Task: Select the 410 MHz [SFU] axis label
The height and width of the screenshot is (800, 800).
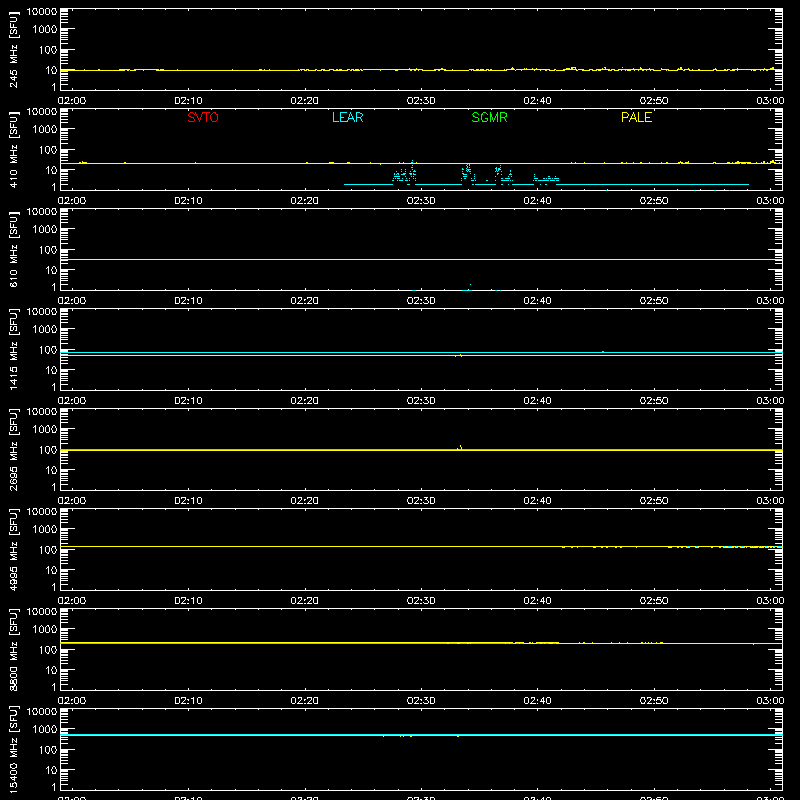Action: pyautogui.click(x=13, y=149)
